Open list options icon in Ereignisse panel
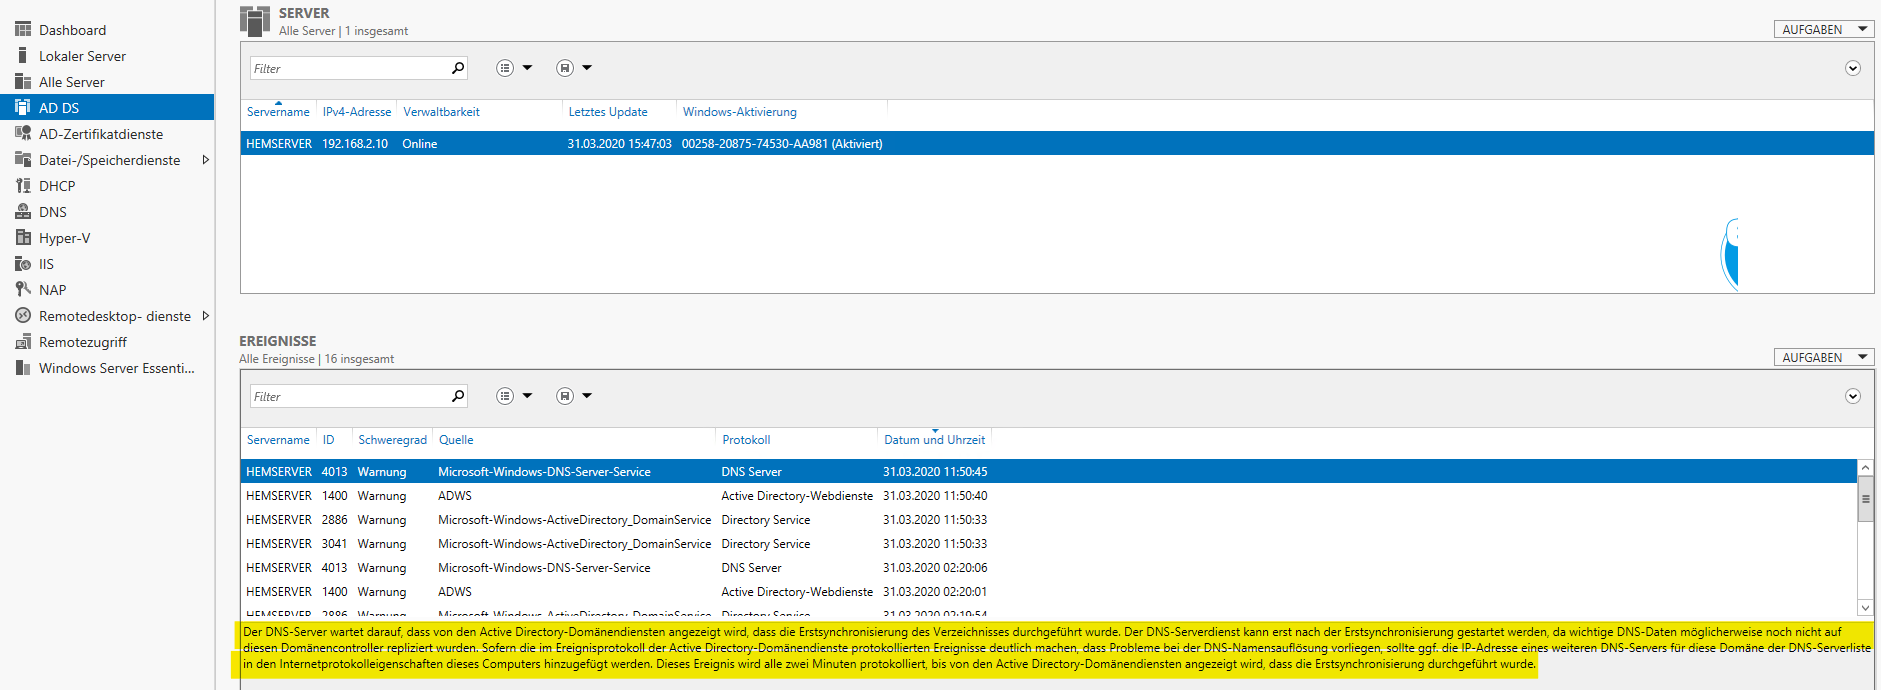The image size is (1881, 690). pyautogui.click(x=505, y=396)
